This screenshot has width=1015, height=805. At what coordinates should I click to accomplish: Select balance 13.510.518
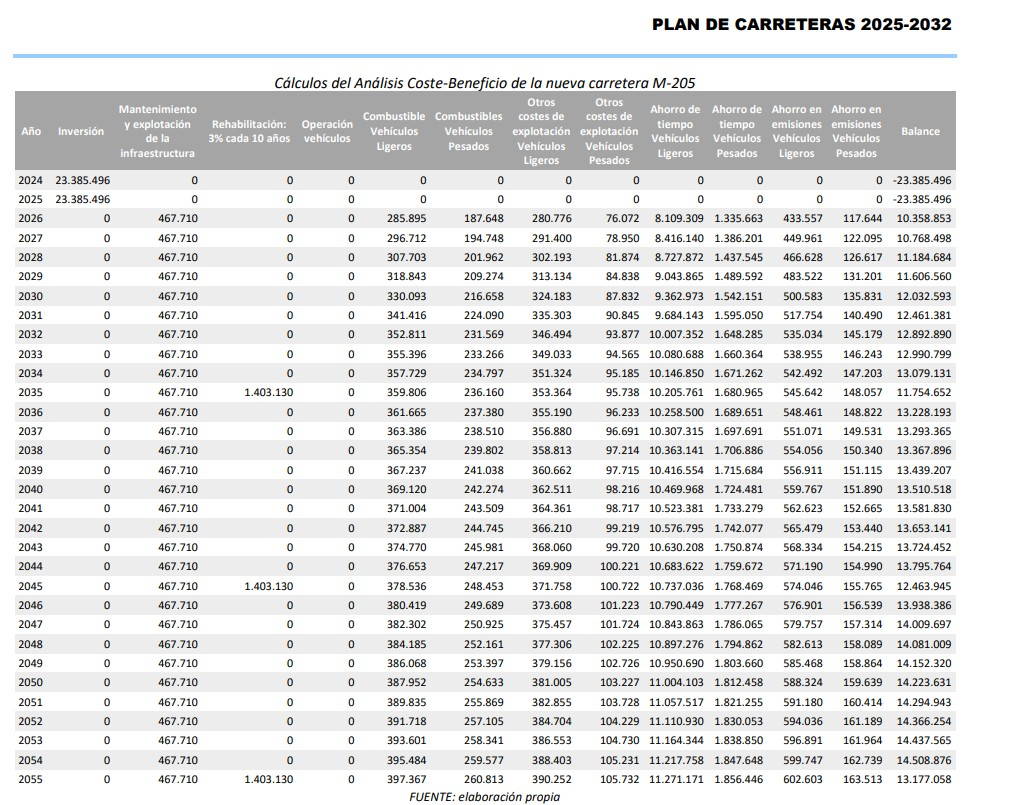pyautogui.click(x=924, y=489)
